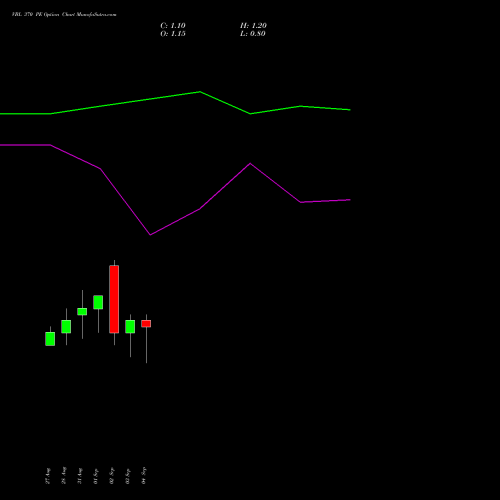Click the large red candlestick for 02 Sep
The image size is (500, 500).
tap(114, 299)
